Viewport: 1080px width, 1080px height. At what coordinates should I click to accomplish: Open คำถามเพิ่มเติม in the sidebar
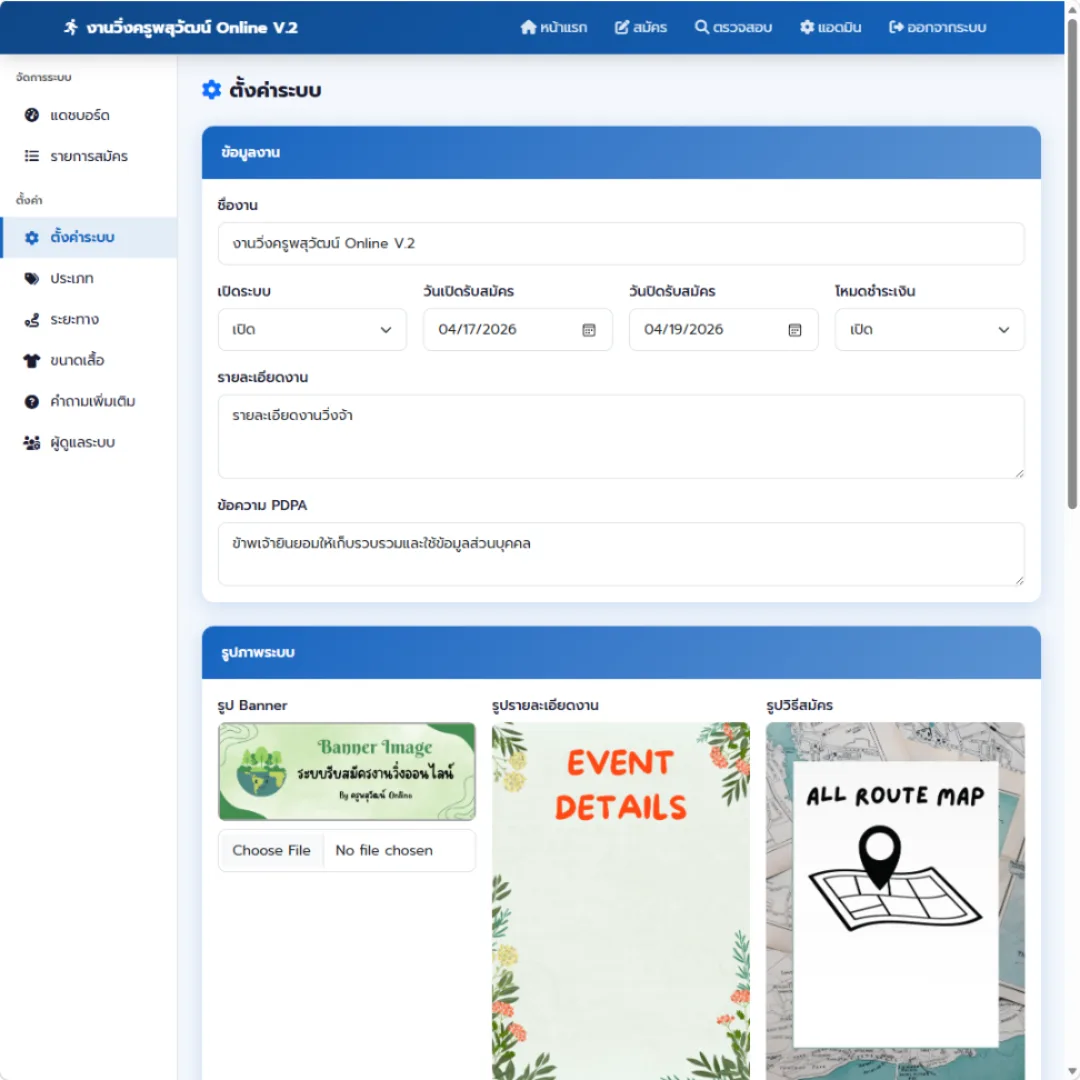pos(88,402)
